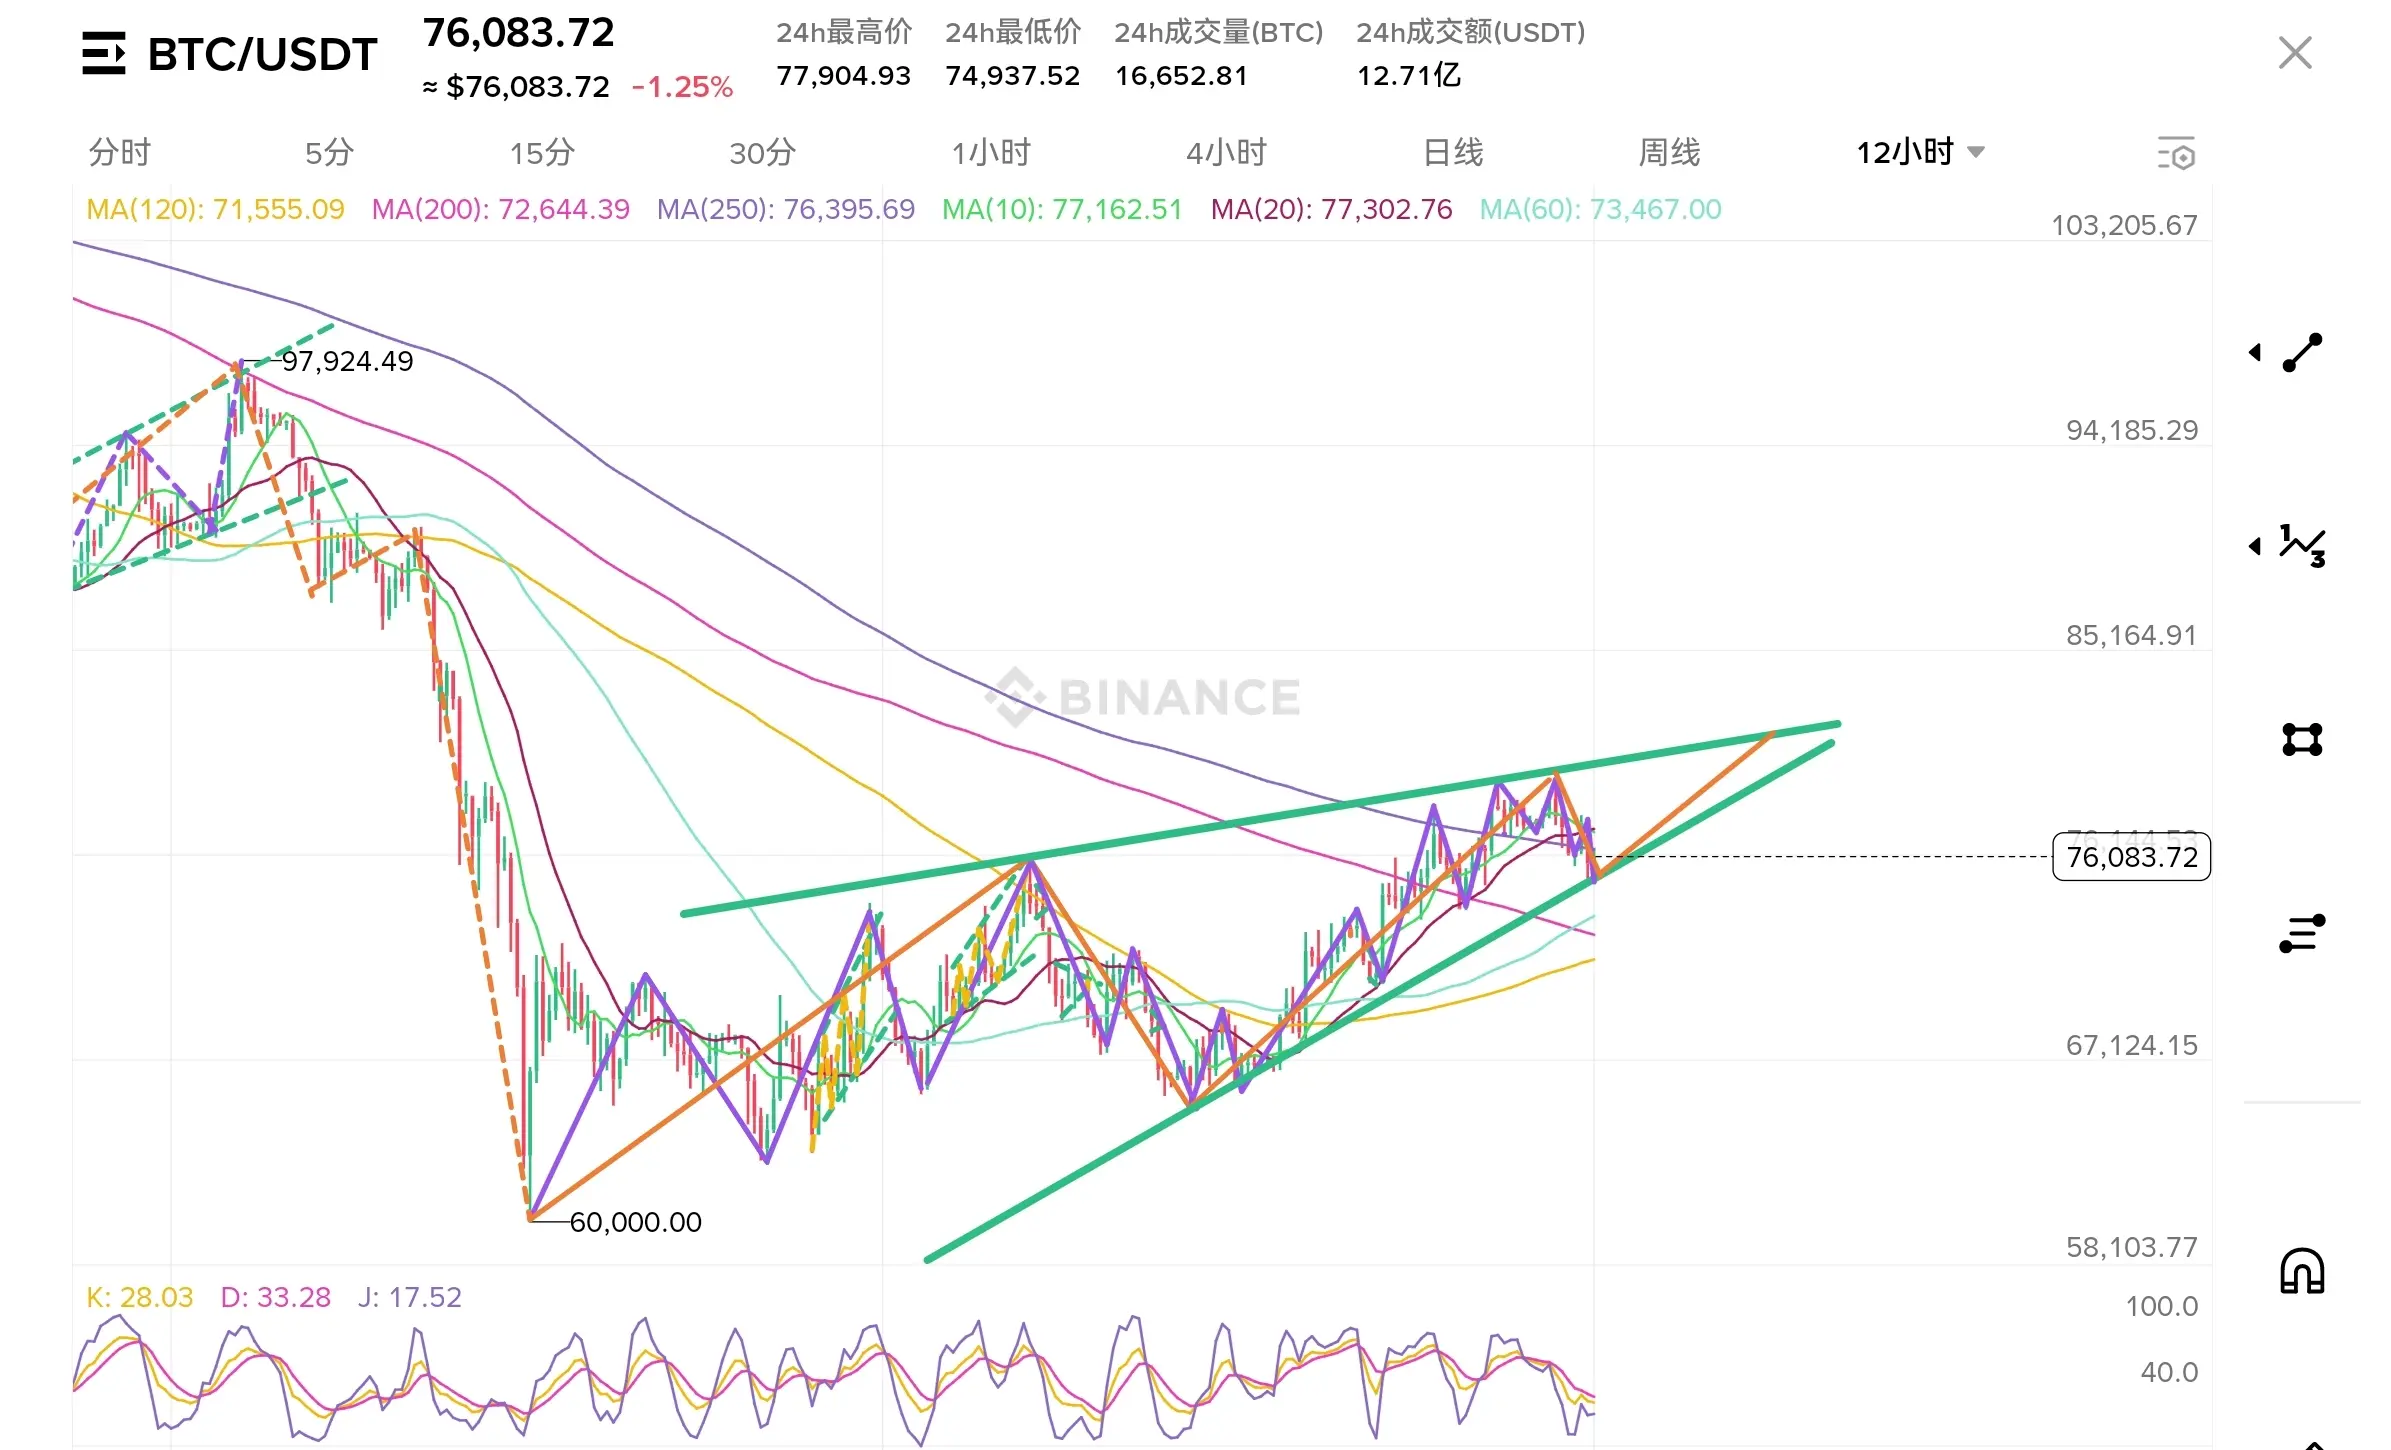Select the wave pattern drawing tool
Screen dimensions: 2391x1450
pyautogui.click(x=2303, y=546)
